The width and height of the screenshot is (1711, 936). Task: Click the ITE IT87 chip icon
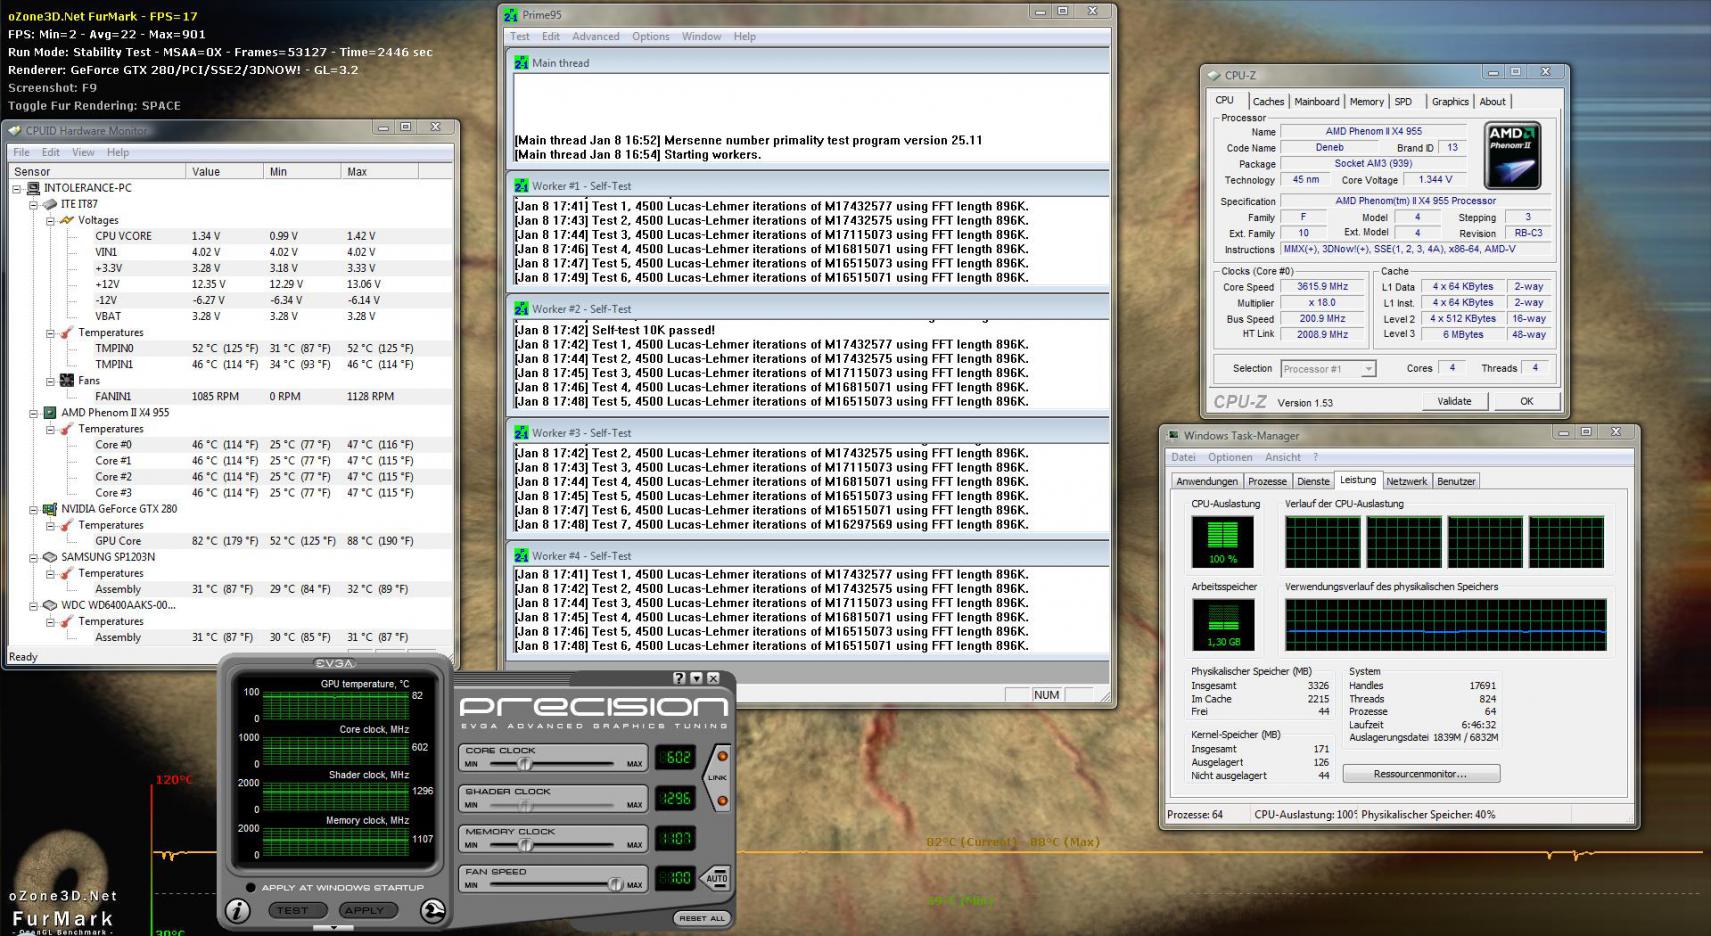[x=50, y=204]
